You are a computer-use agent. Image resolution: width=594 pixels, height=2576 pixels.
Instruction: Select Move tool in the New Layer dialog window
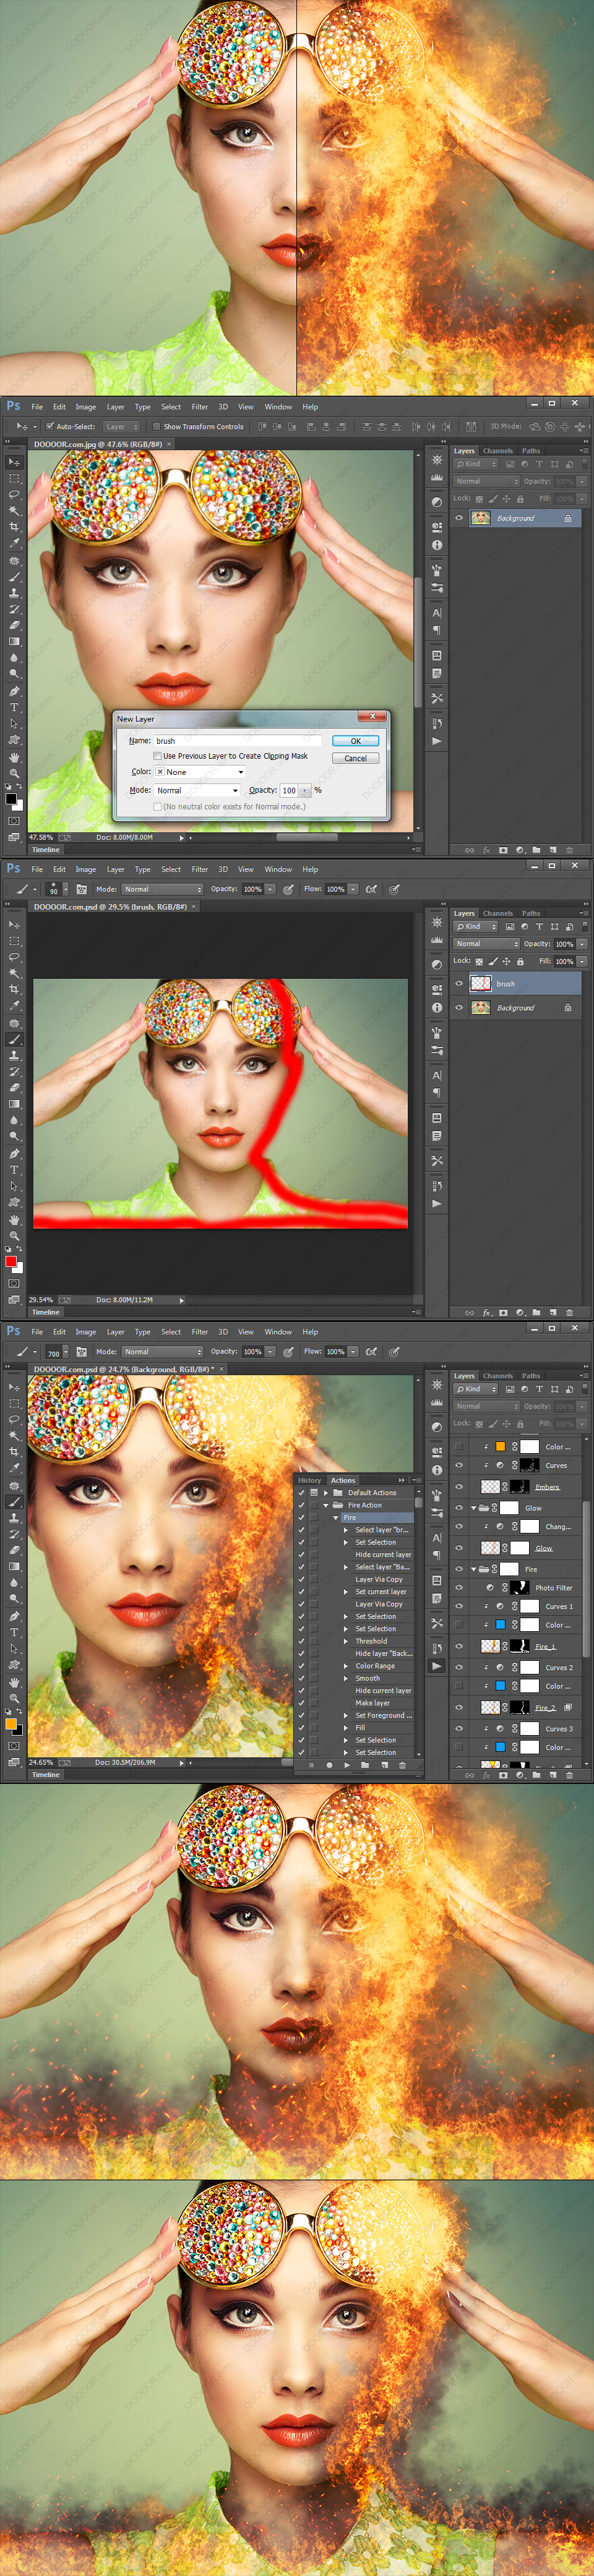[14, 462]
